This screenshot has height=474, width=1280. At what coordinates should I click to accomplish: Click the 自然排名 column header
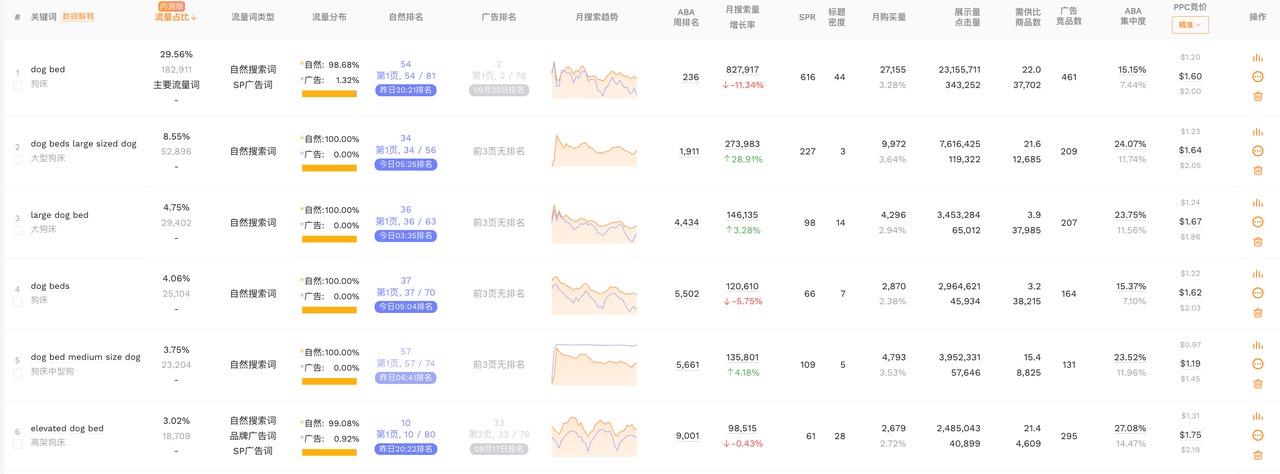point(405,17)
